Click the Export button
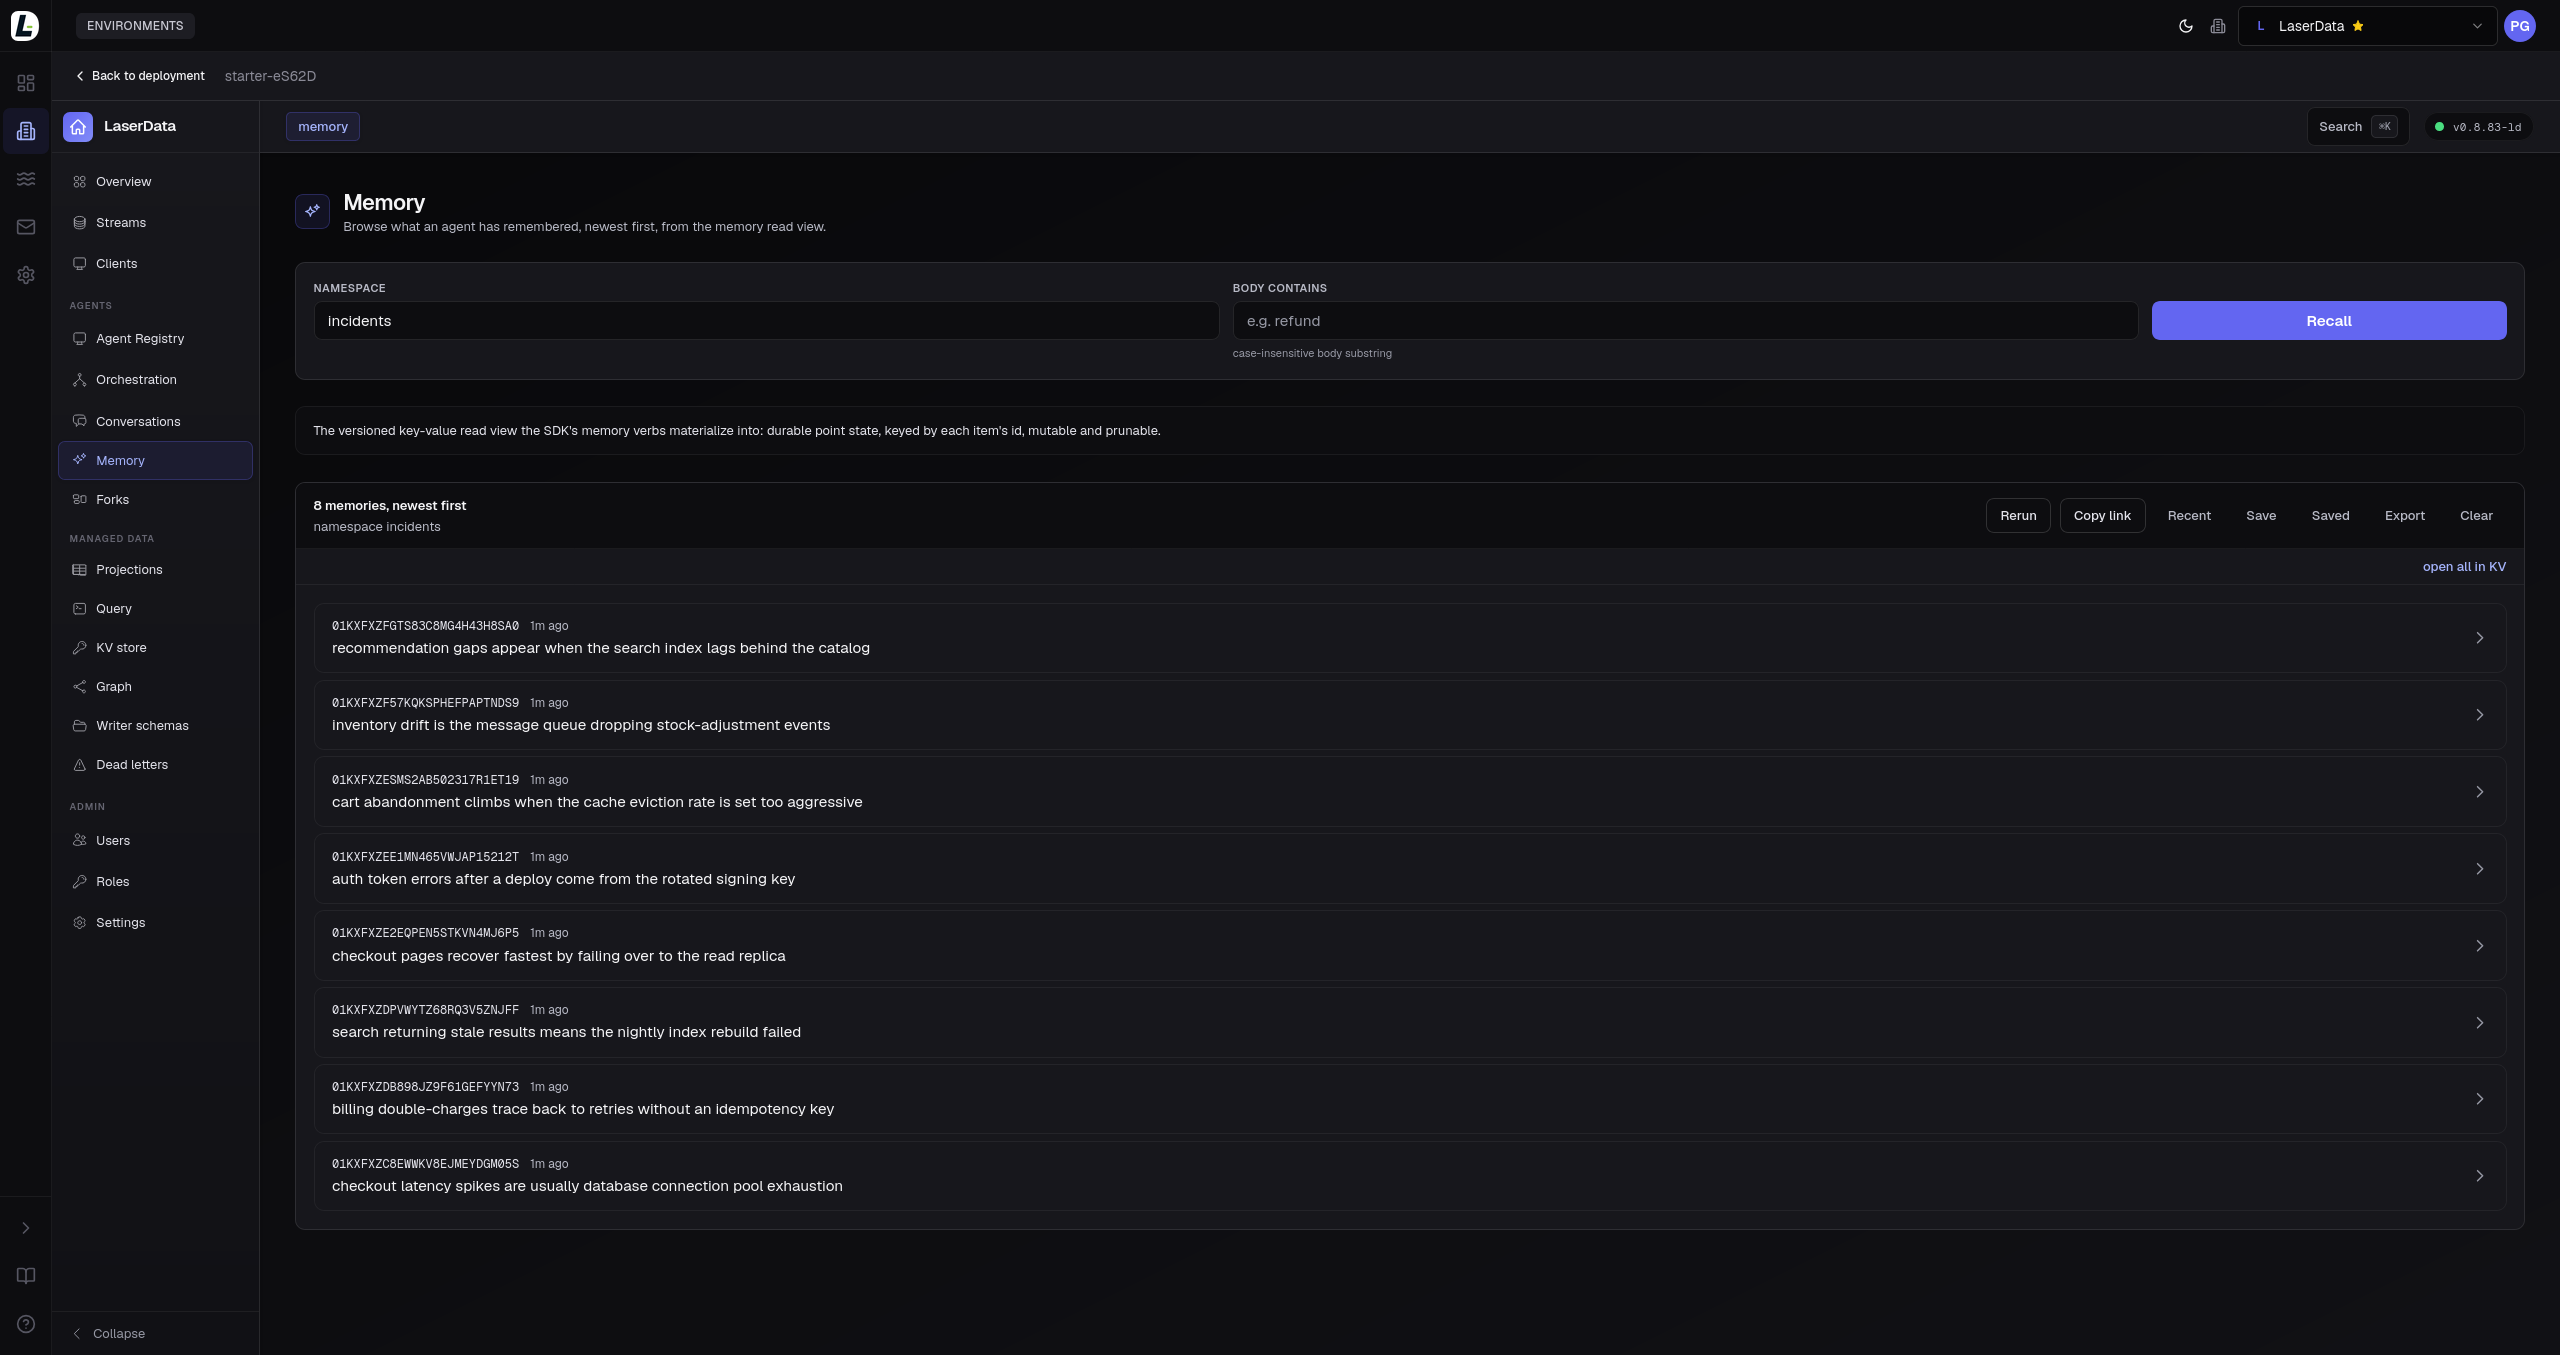Screen dimensions: 2560x1355 coord(2404,516)
